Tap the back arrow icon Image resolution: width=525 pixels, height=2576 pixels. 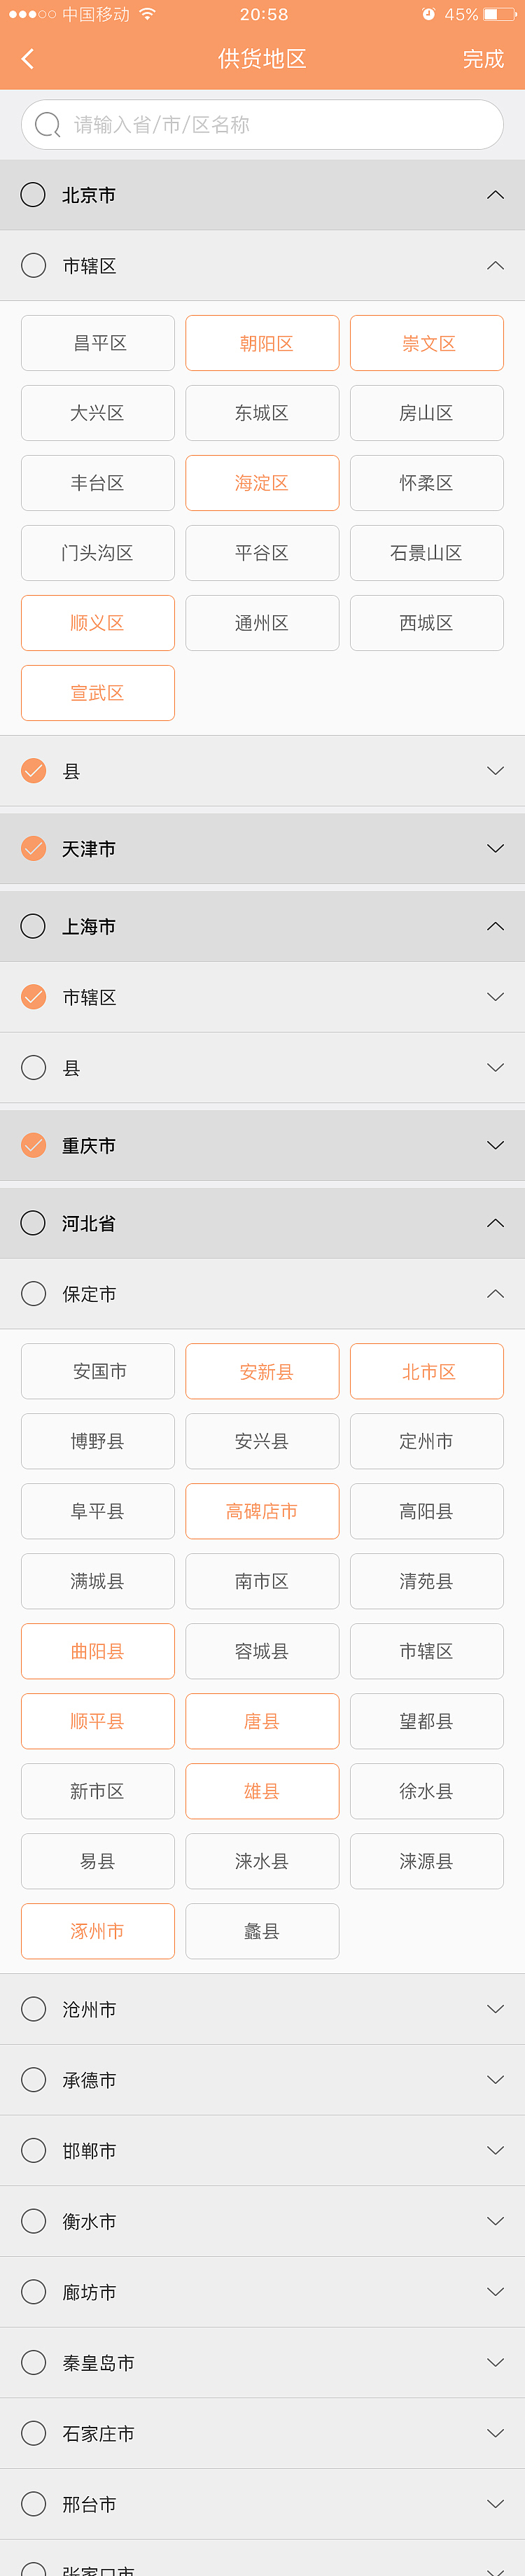(28, 59)
